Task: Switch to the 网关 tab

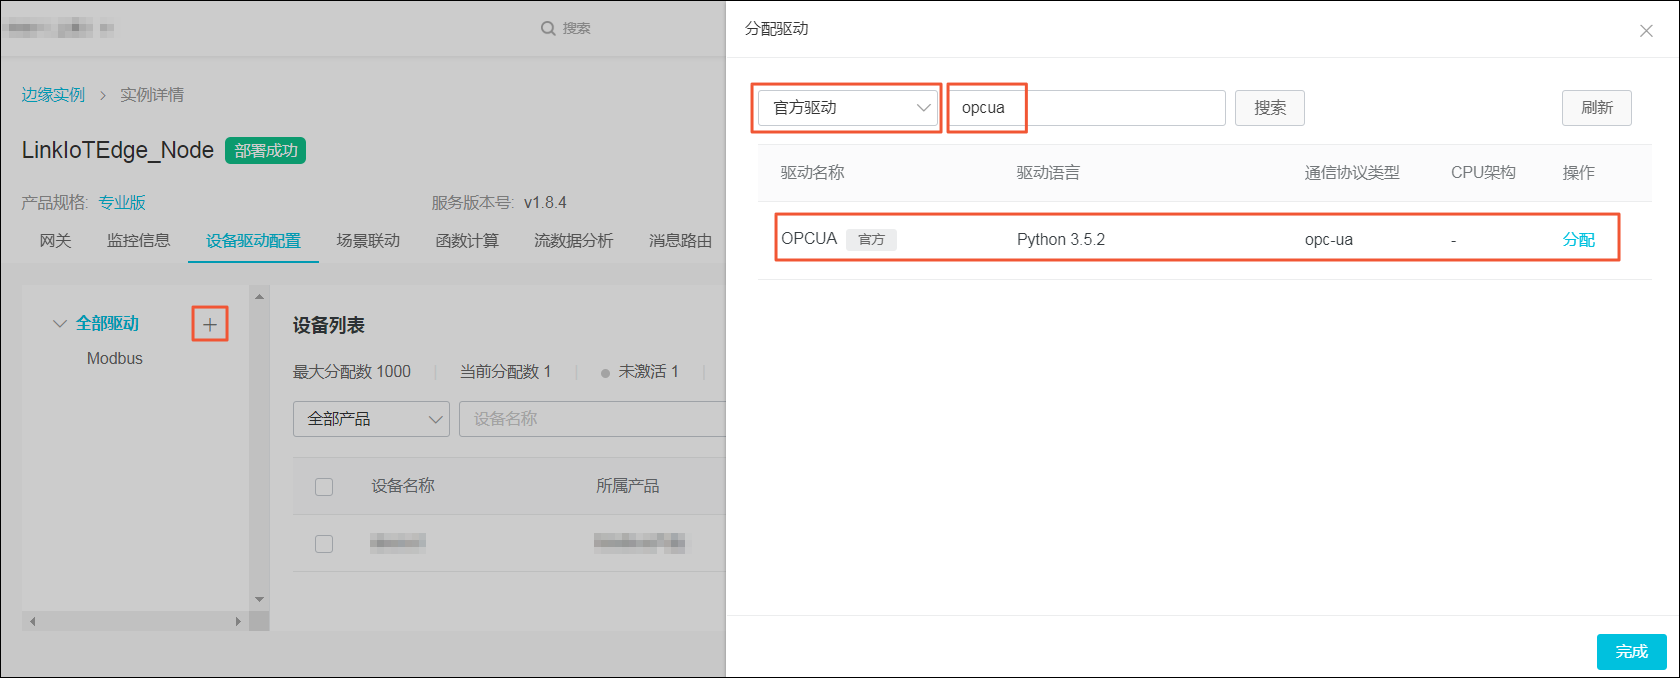Action: click(x=56, y=241)
